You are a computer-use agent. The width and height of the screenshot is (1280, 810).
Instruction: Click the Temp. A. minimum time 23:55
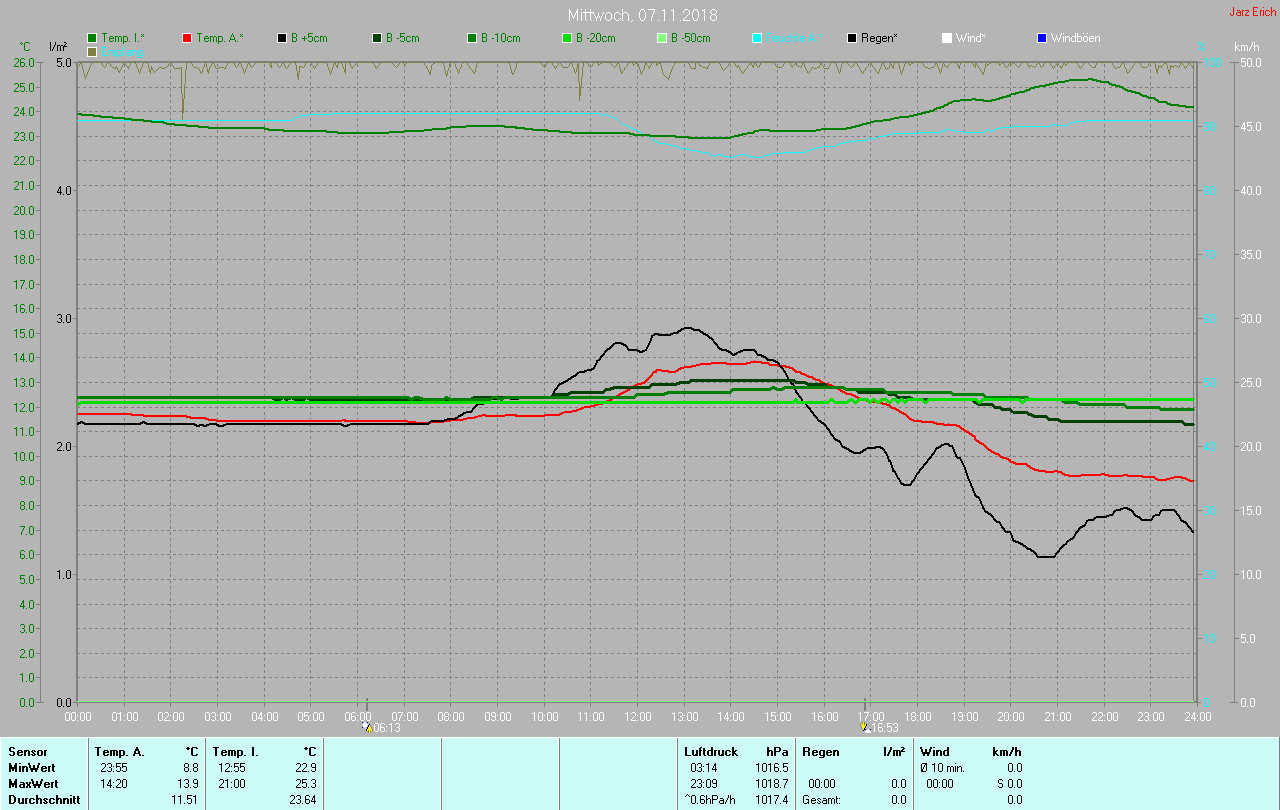point(113,767)
